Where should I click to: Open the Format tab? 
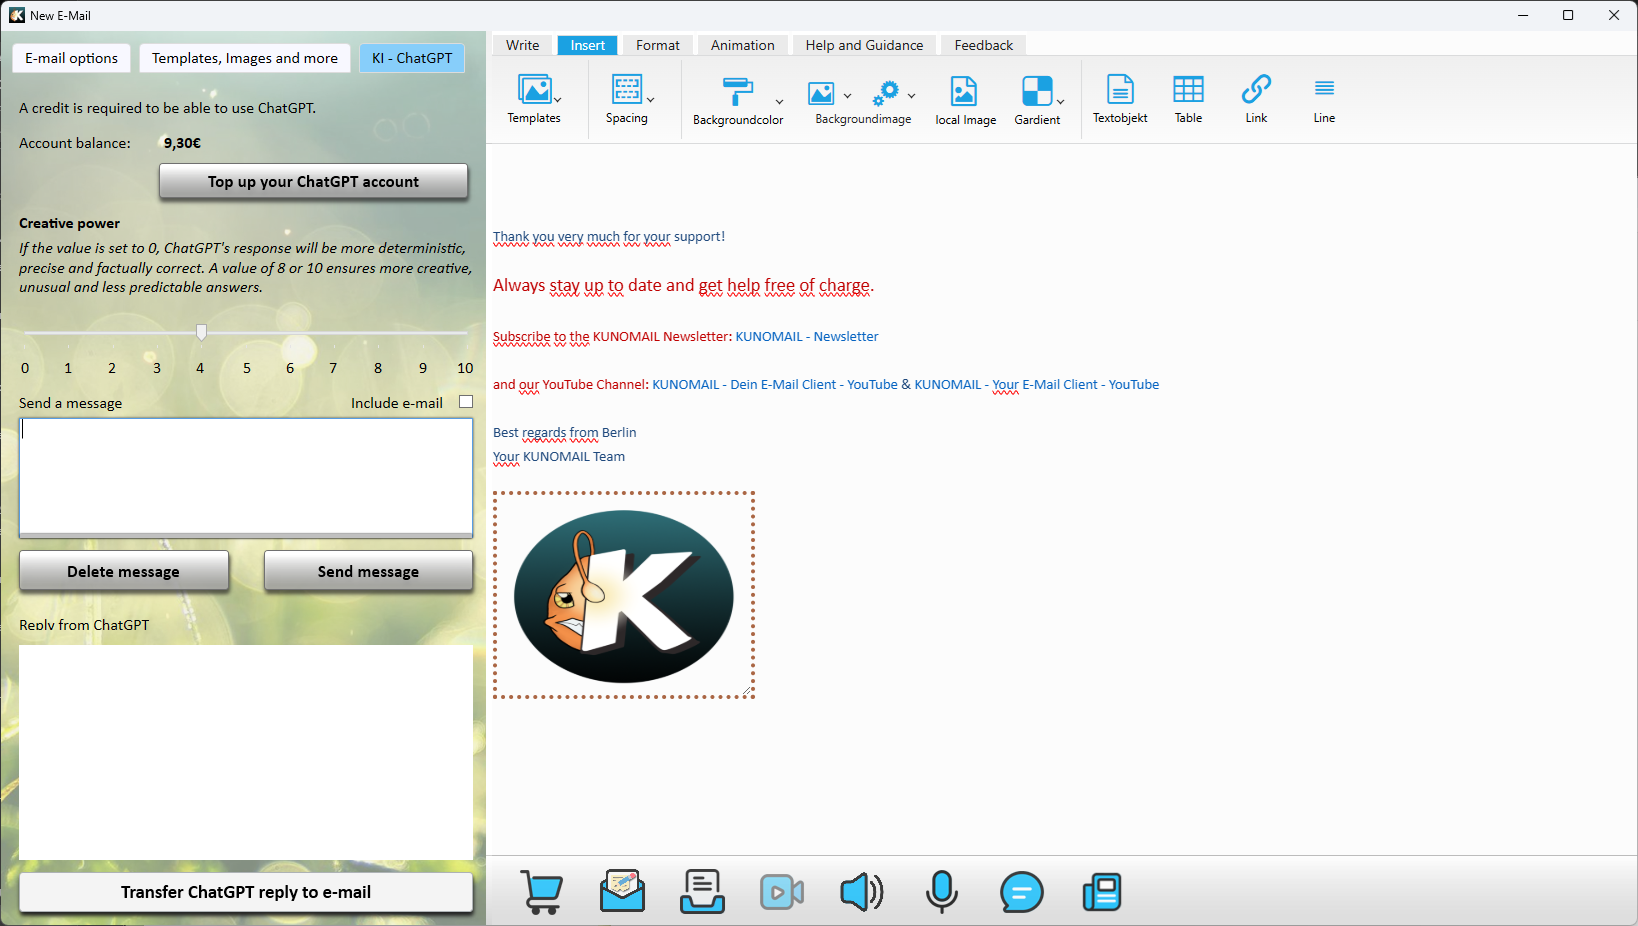(x=657, y=45)
